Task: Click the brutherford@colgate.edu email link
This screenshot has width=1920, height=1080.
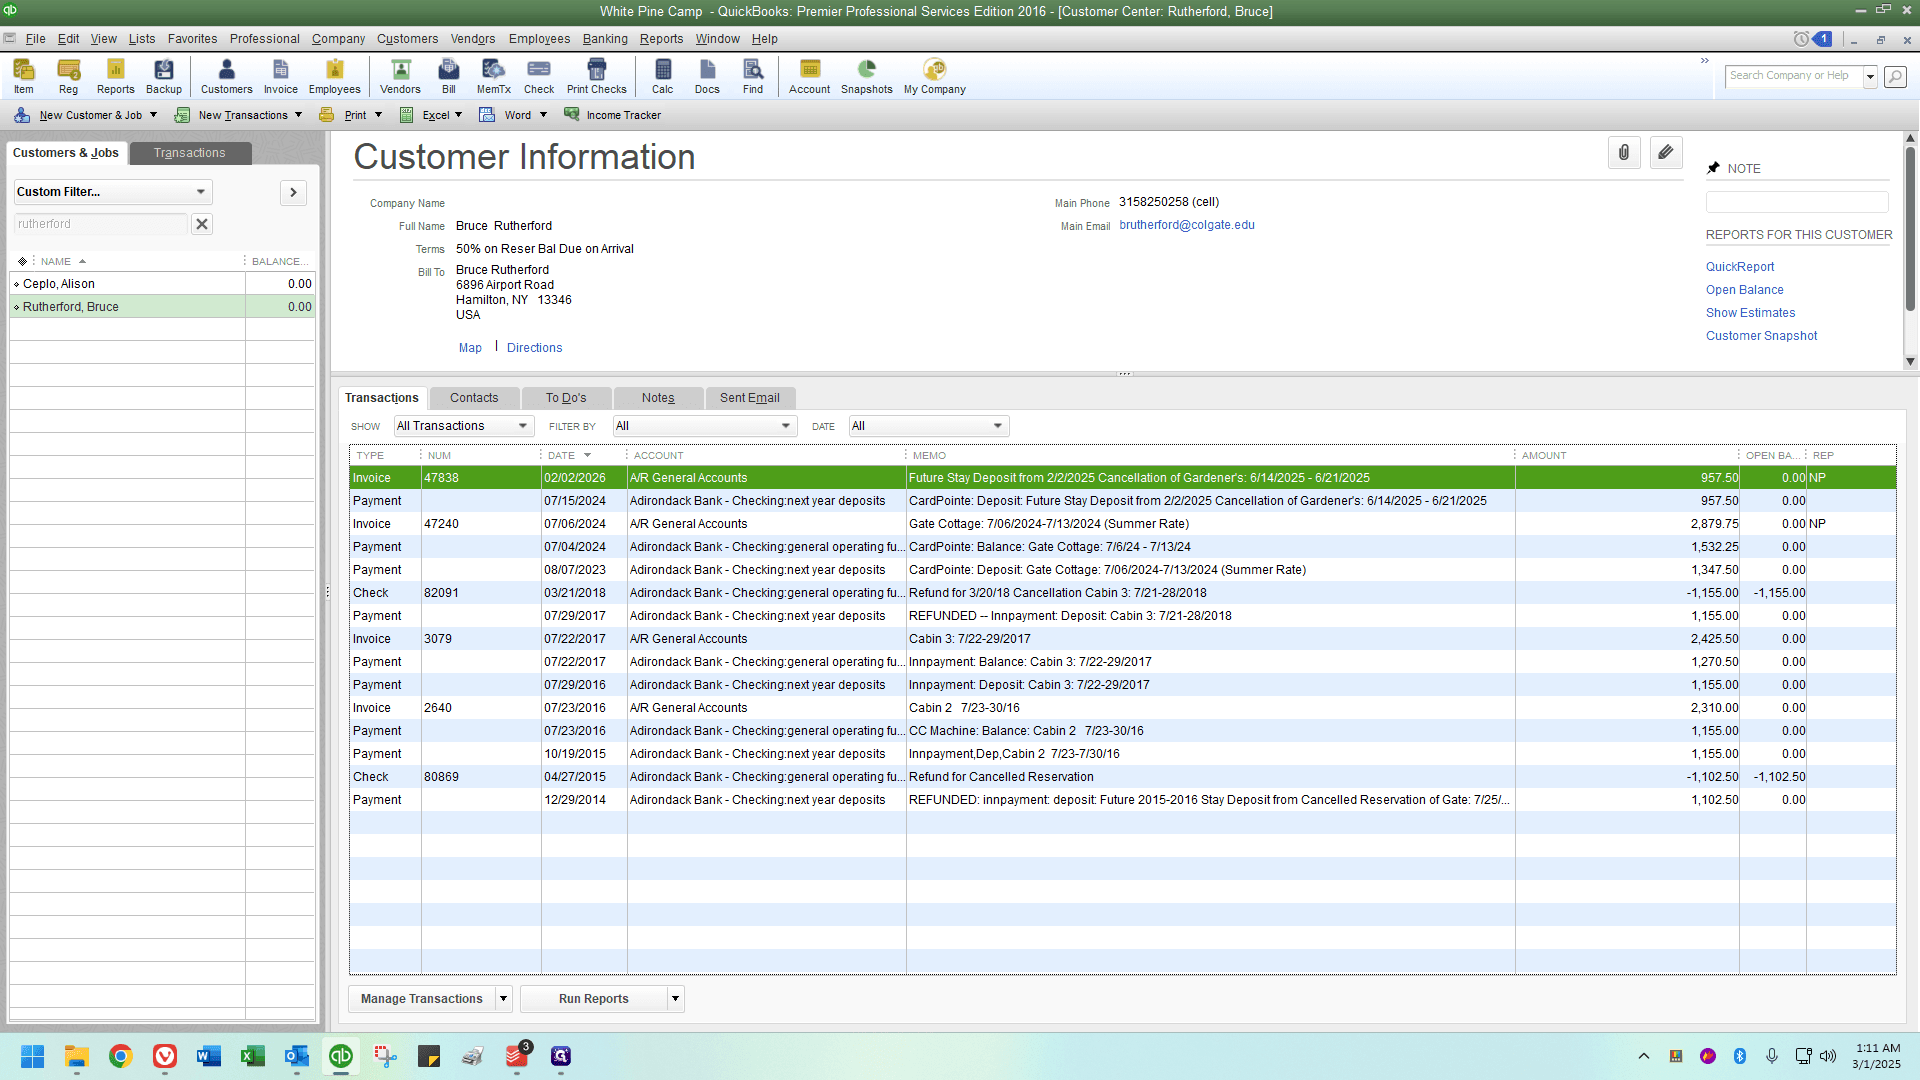Action: click(x=1187, y=225)
